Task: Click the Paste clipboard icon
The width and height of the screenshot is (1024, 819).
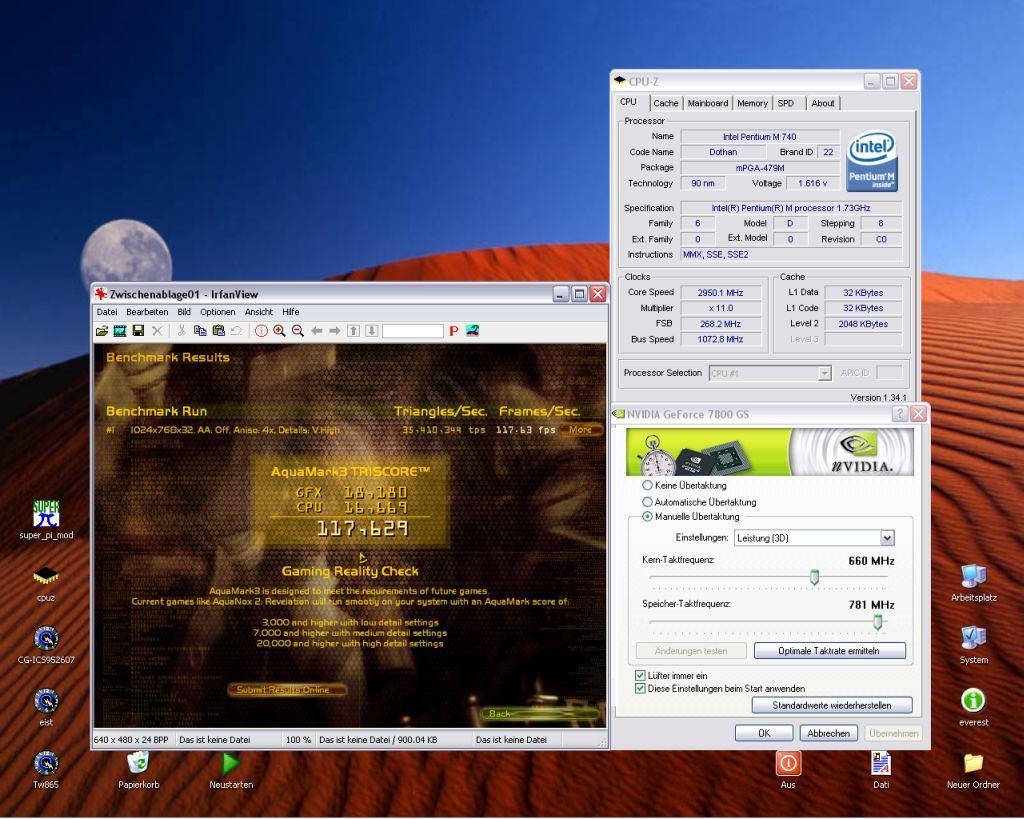Action: click(x=219, y=331)
